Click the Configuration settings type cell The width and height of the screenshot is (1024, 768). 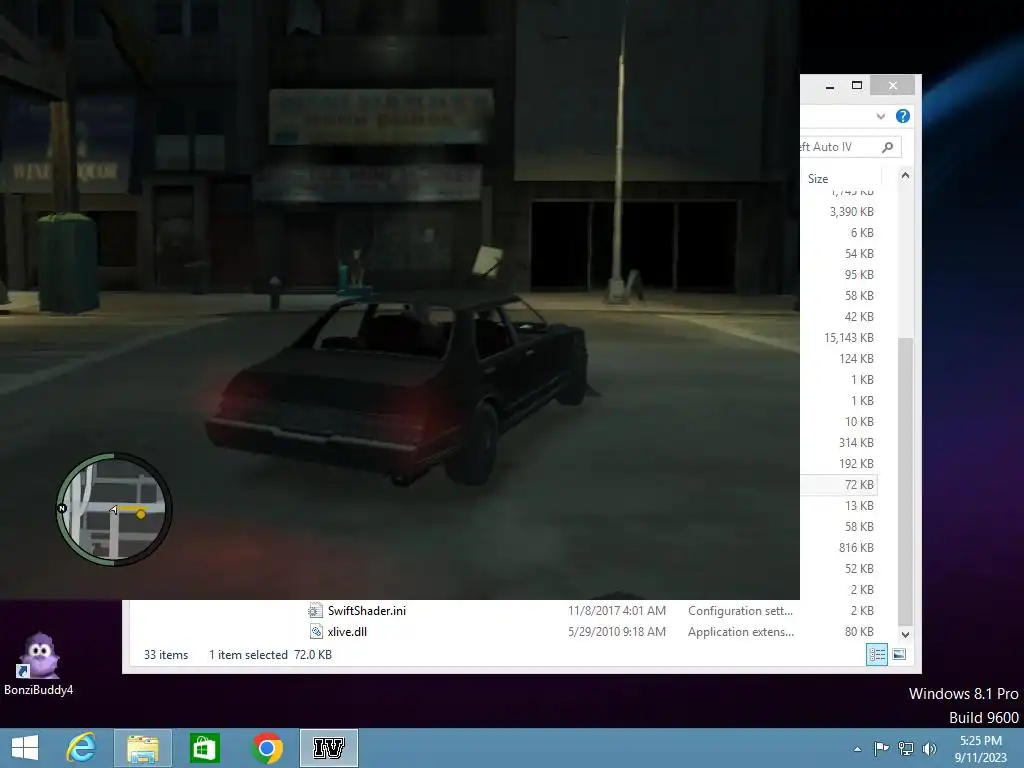740,611
